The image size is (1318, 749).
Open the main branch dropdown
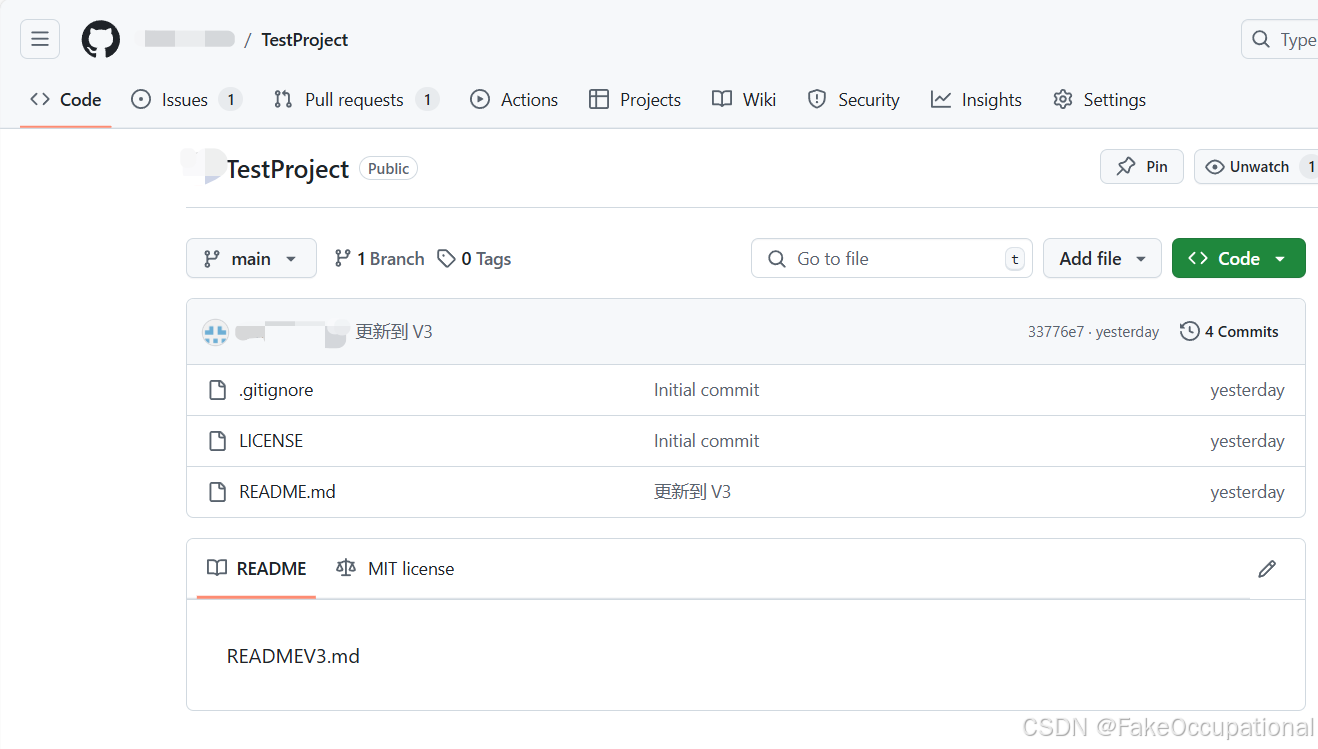[x=251, y=258]
